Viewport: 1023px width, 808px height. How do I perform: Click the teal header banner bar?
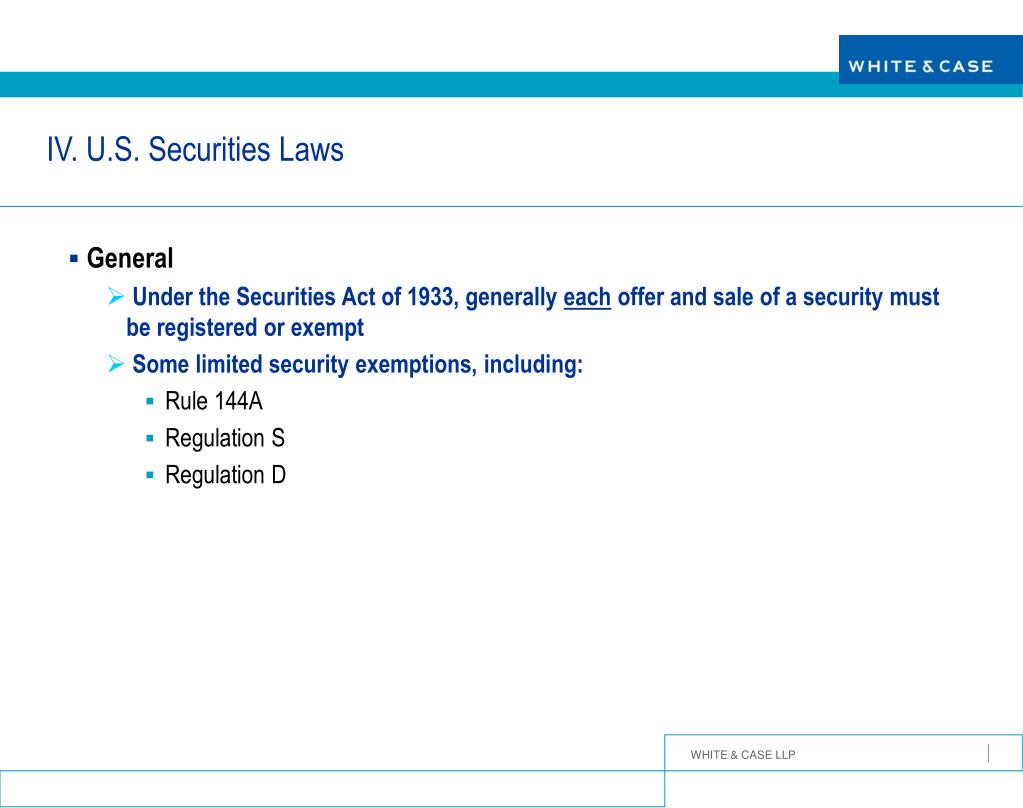tap(420, 84)
